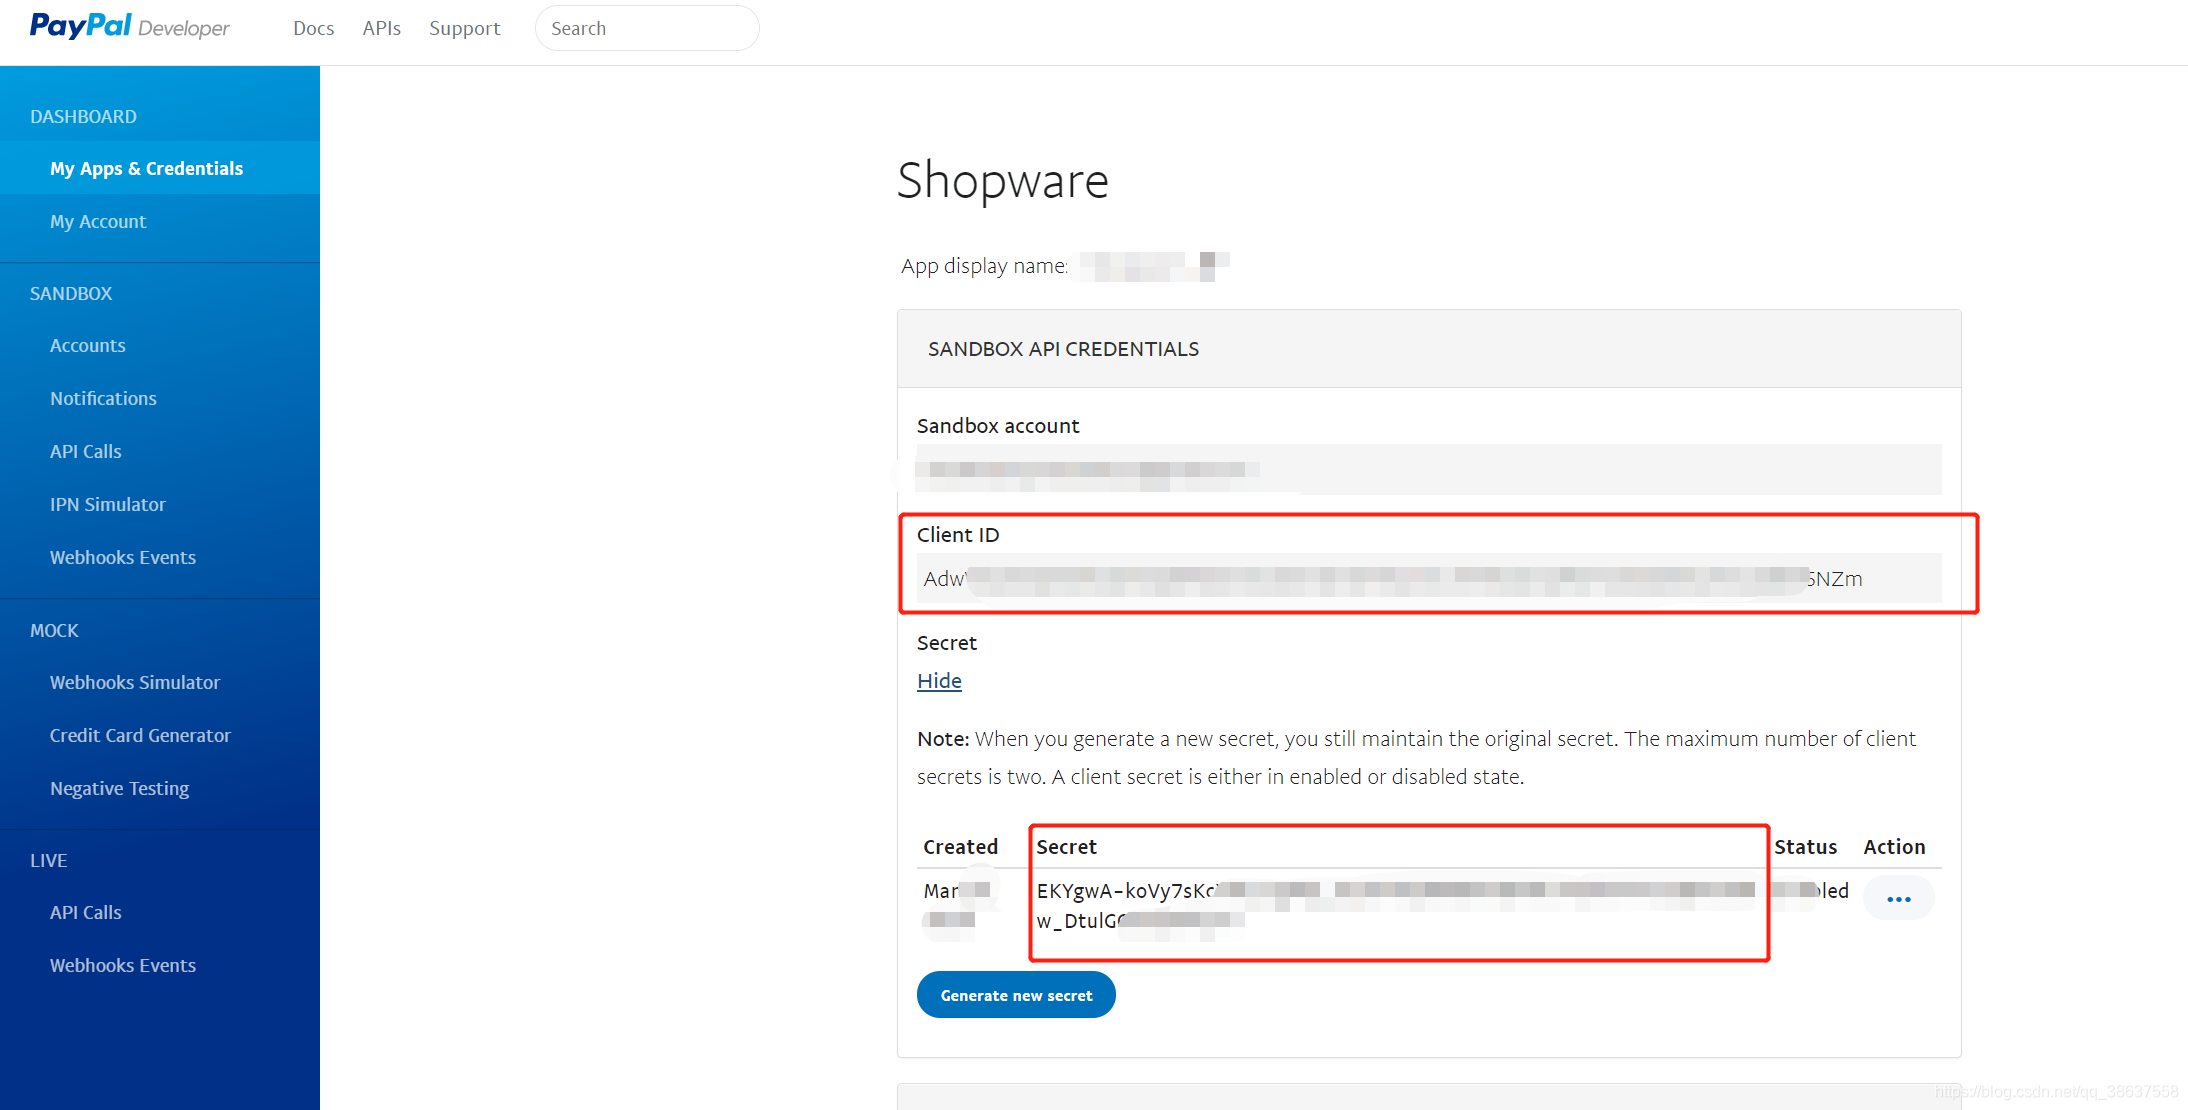Open the APIs menu
Viewport: 2188px width, 1110px height.
click(381, 29)
